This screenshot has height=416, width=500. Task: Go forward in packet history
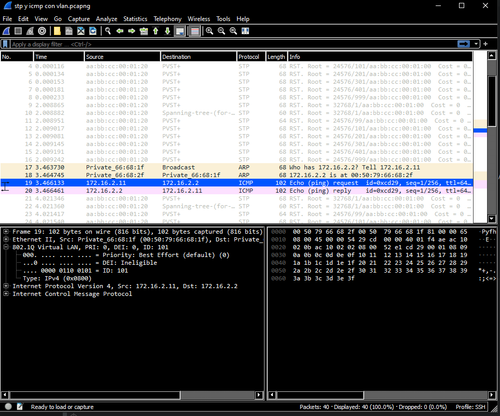pos(132,31)
